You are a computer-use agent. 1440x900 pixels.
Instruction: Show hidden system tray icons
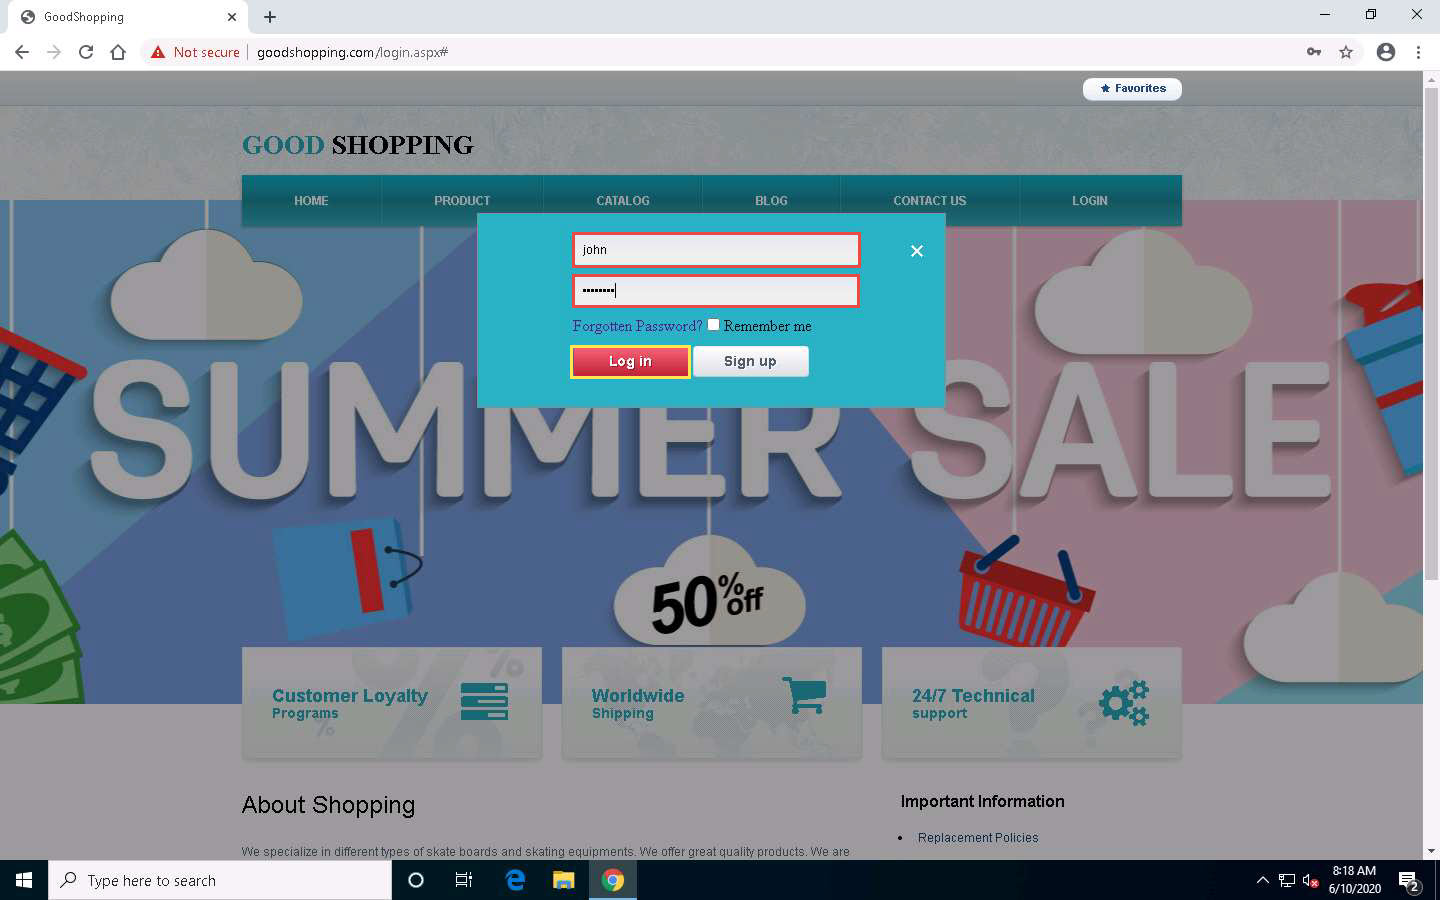(1262, 880)
